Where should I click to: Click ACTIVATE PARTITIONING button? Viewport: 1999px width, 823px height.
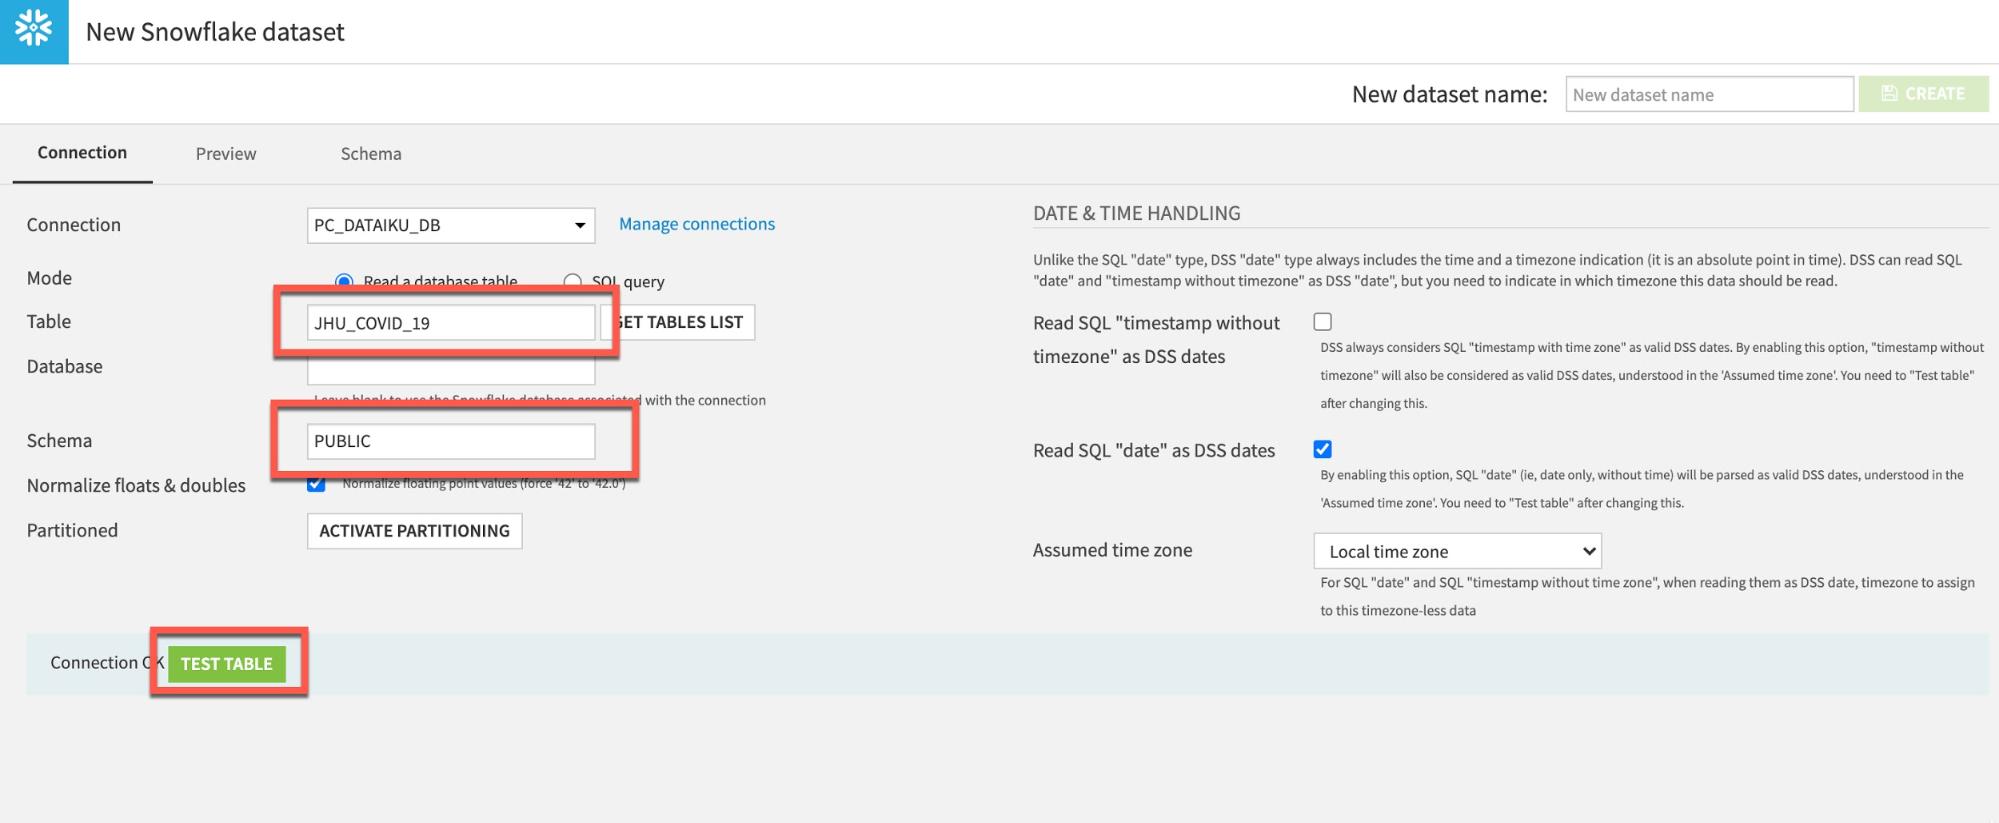click(414, 531)
